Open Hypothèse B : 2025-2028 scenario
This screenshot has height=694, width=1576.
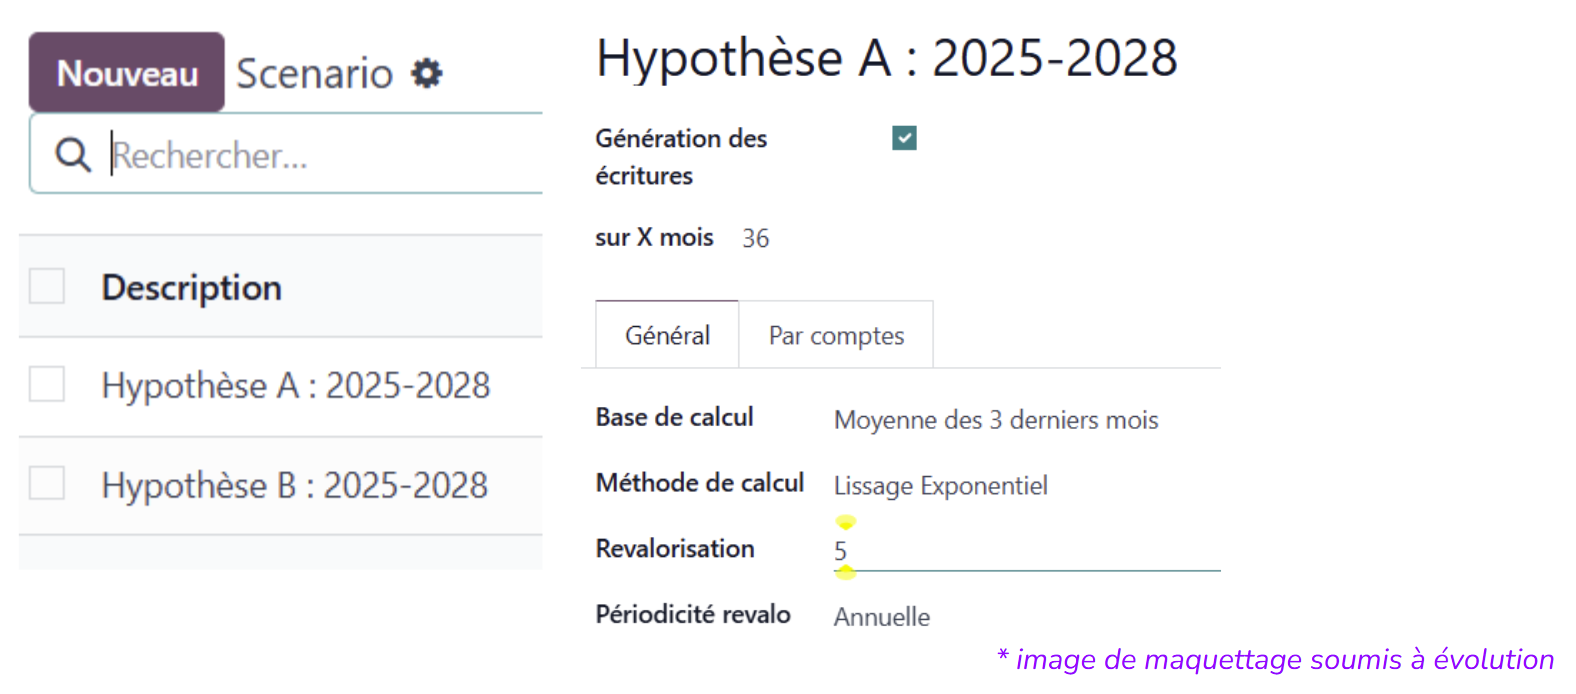point(295,486)
